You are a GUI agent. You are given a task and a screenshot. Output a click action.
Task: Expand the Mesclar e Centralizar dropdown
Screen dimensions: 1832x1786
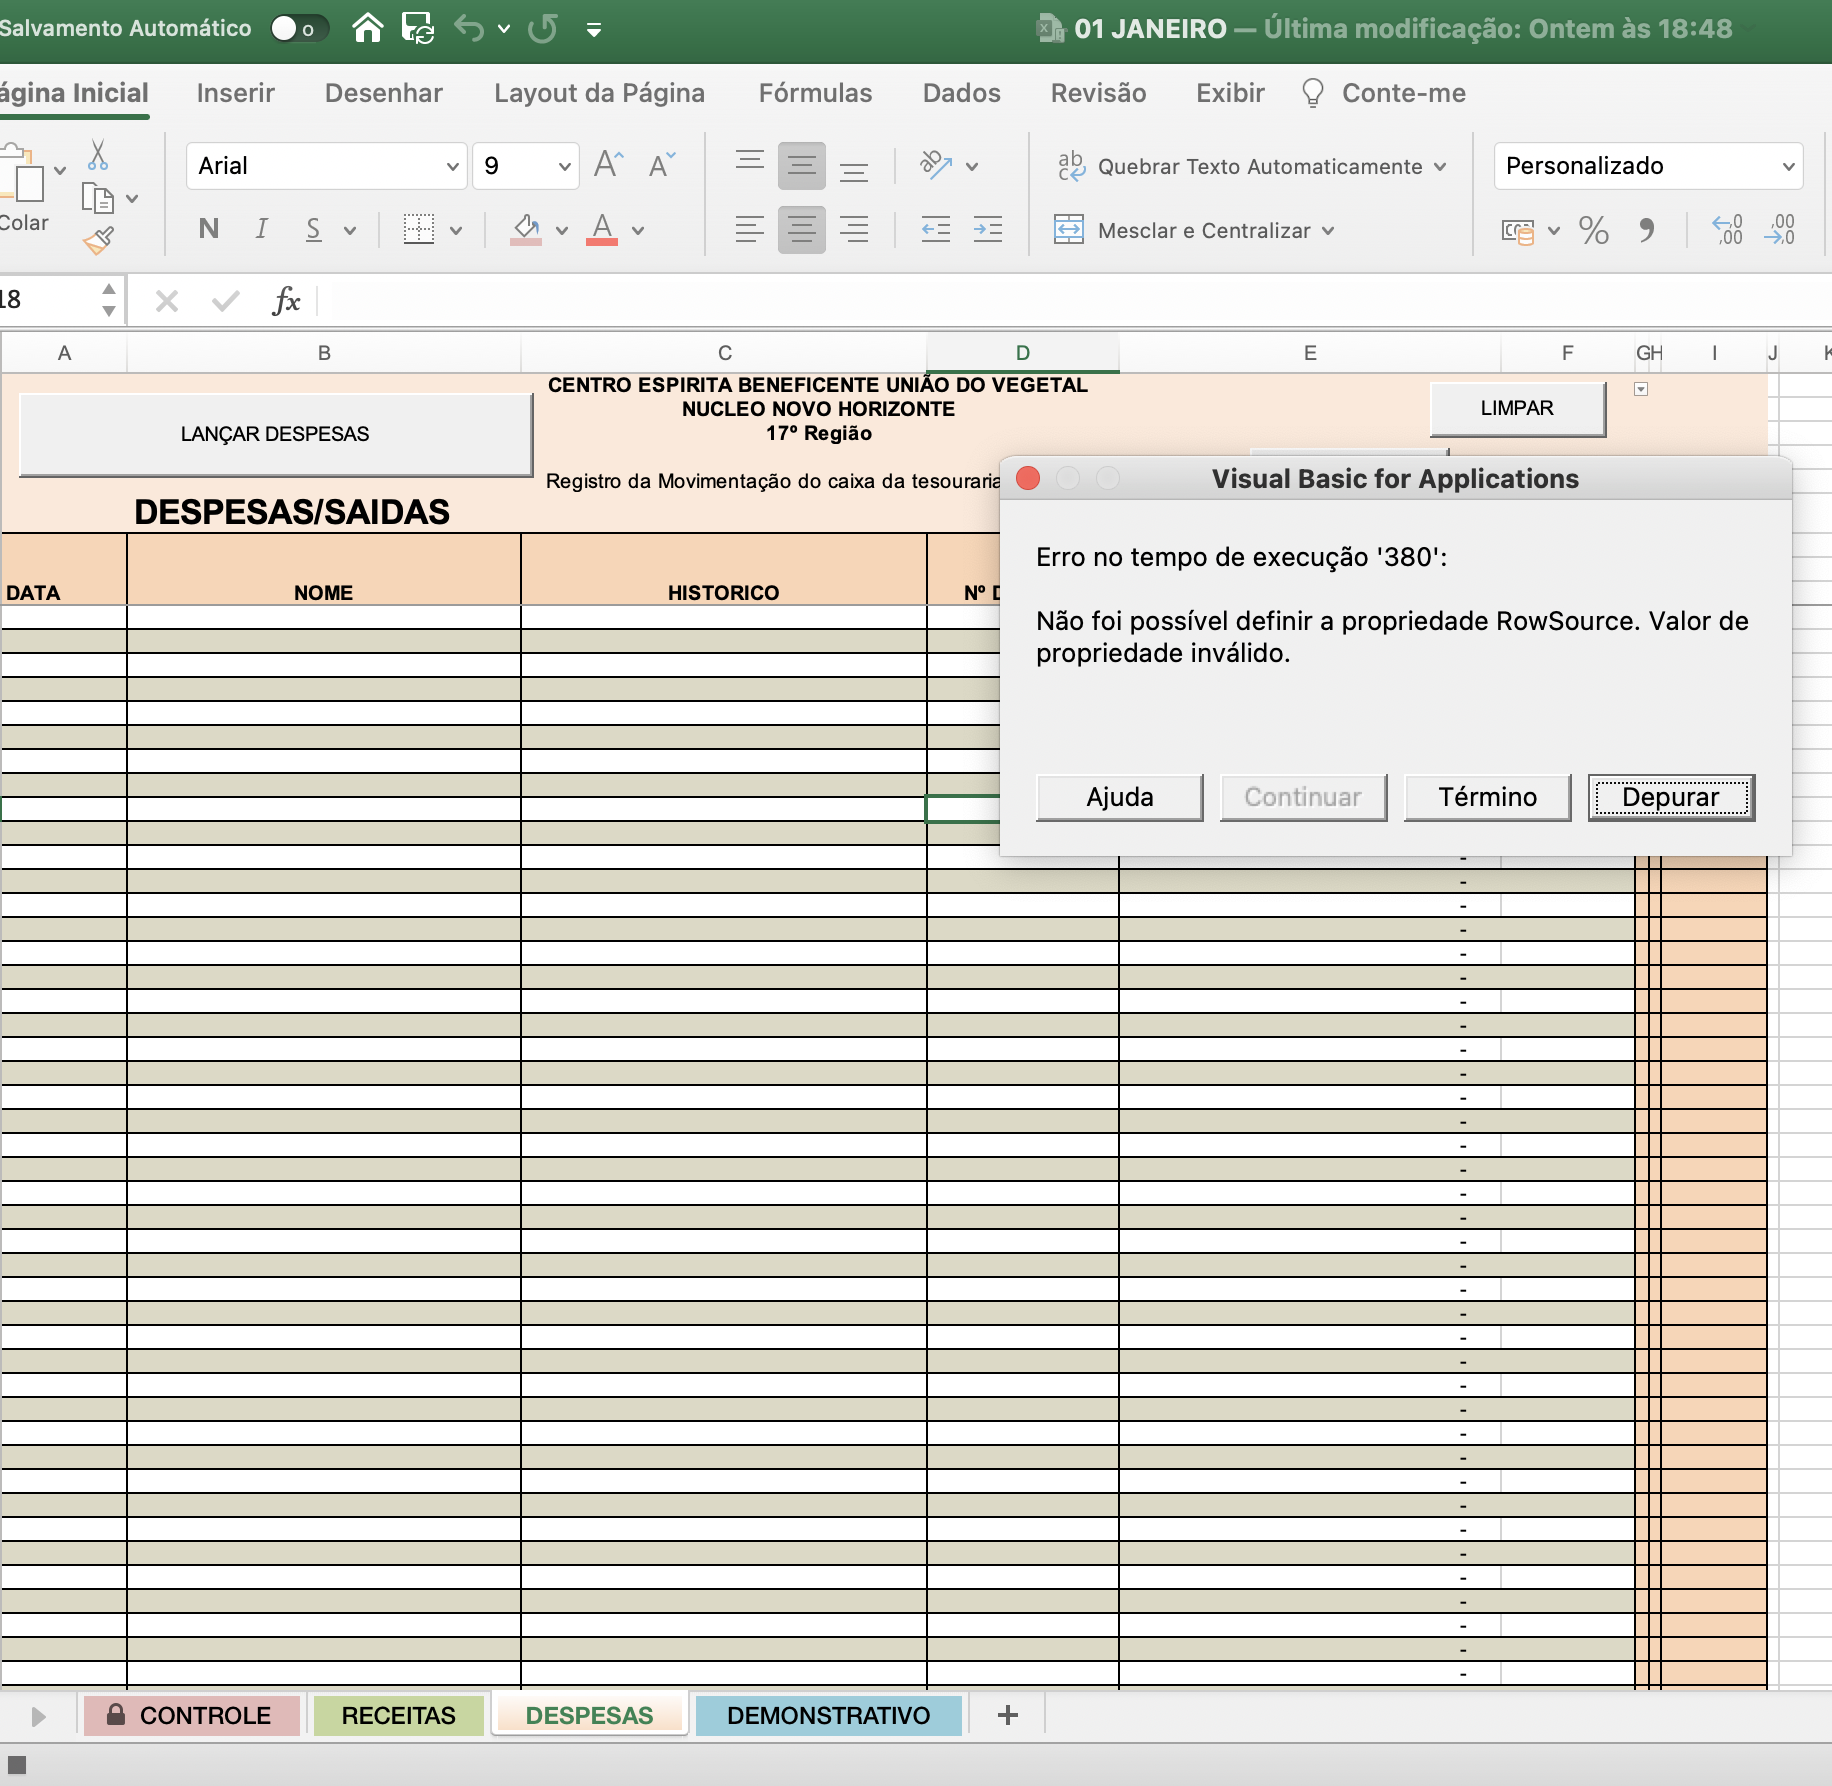(1328, 231)
